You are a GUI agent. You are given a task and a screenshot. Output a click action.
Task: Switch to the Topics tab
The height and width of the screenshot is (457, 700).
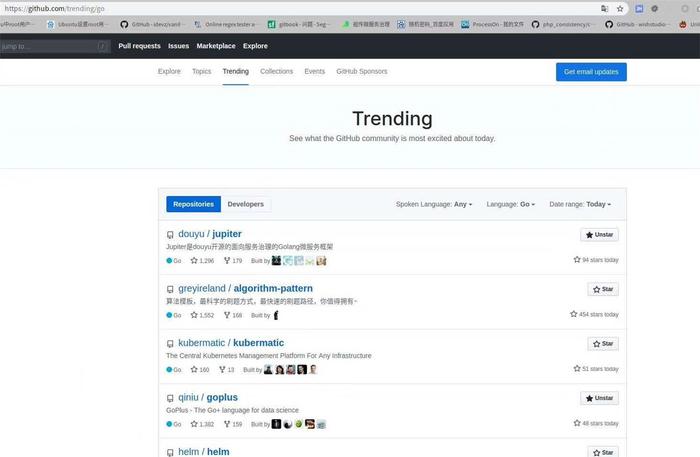pyautogui.click(x=201, y=71)
